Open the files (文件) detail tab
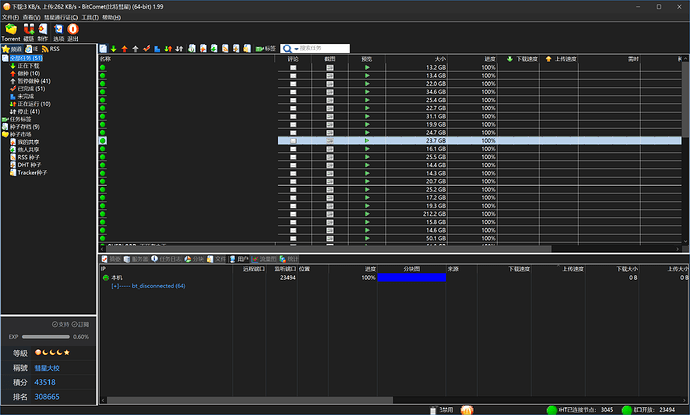The height and width of the screenshot is (415, 690). (x=216, y=259)
